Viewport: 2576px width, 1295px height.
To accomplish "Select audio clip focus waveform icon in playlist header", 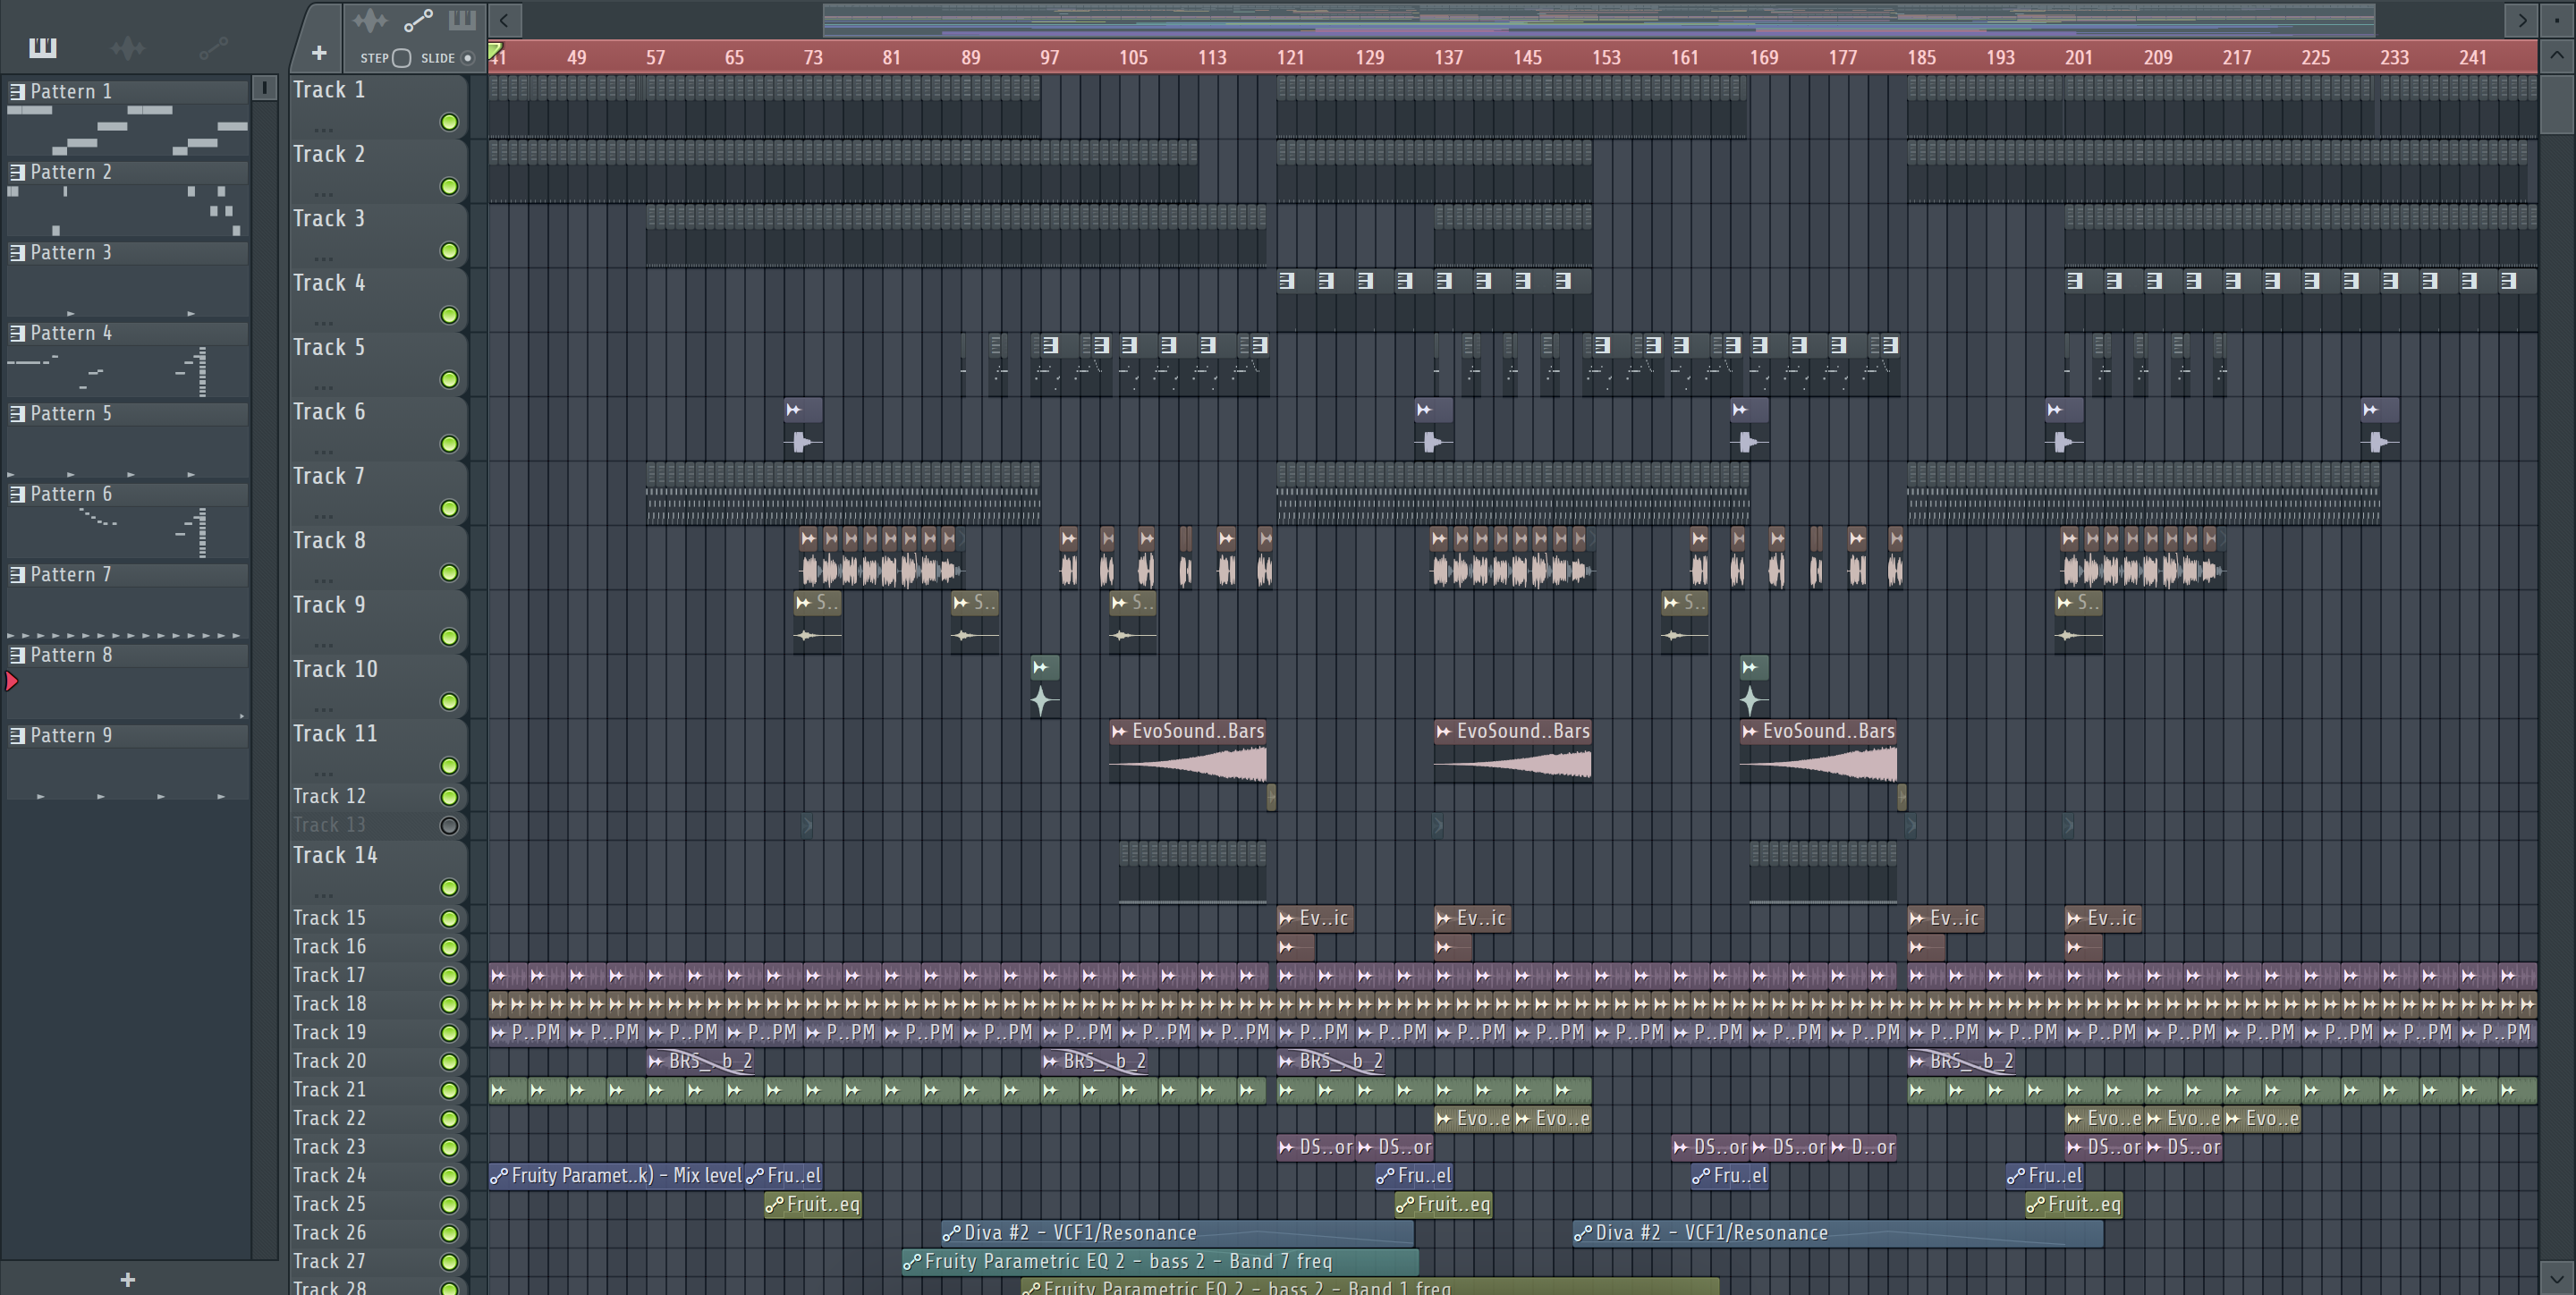I will [370, 20].
